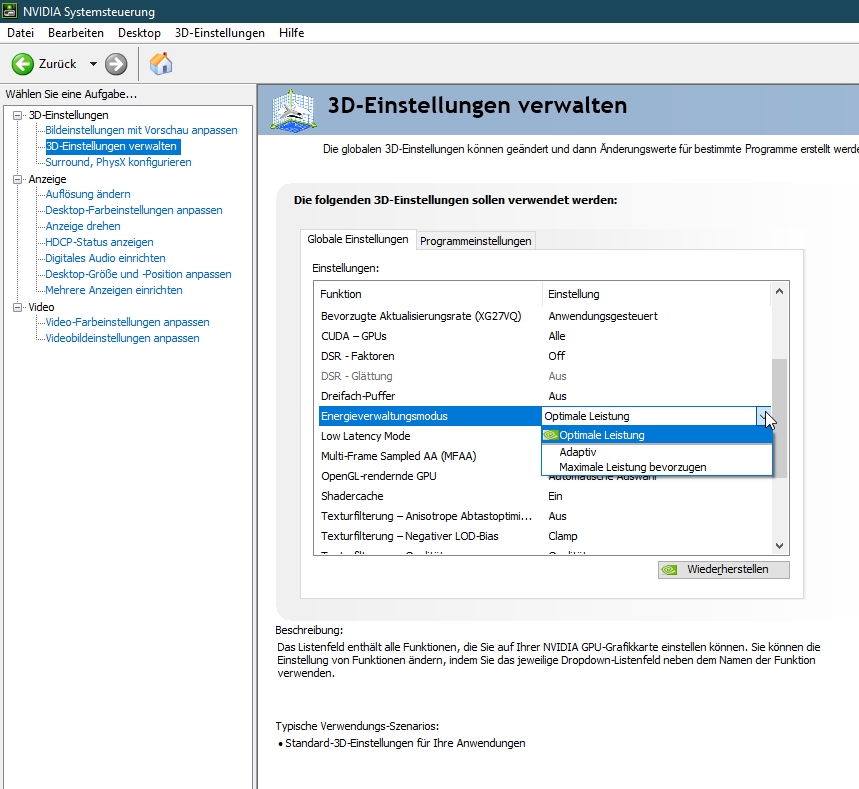Close the Energieverwaltungsmodus dropdown arrow

(x=764, y=416)
